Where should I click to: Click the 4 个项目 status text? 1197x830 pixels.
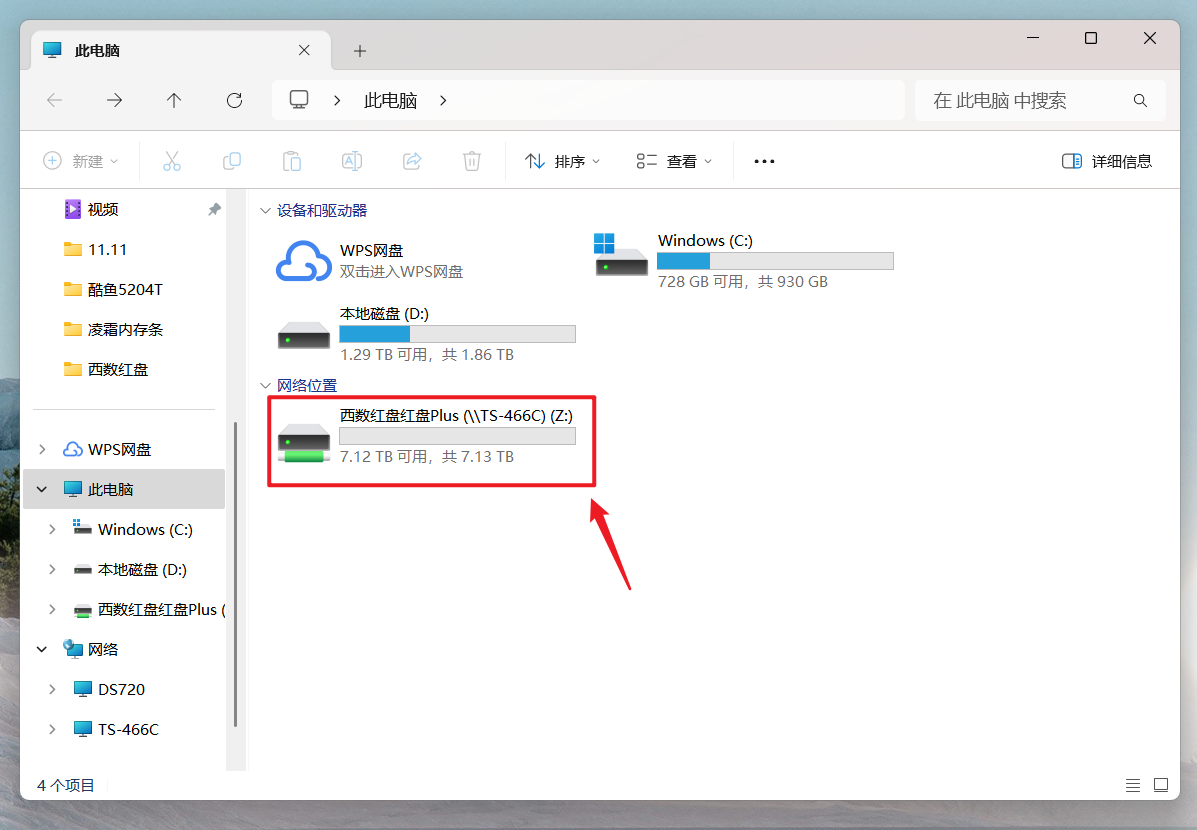point(66,785)
